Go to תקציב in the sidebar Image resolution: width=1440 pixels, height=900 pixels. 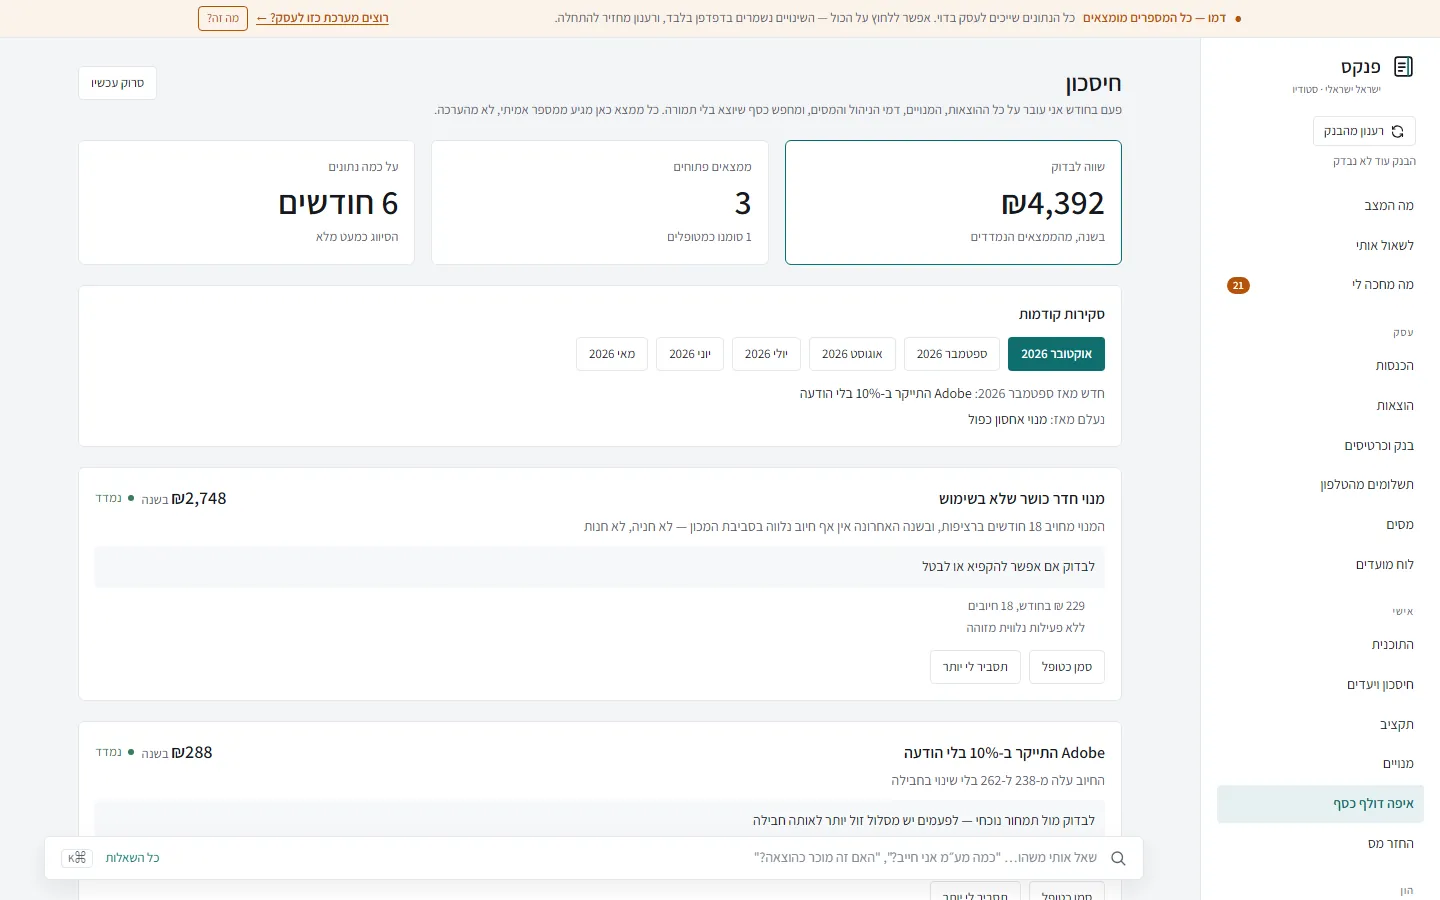tap(1320, 725)
